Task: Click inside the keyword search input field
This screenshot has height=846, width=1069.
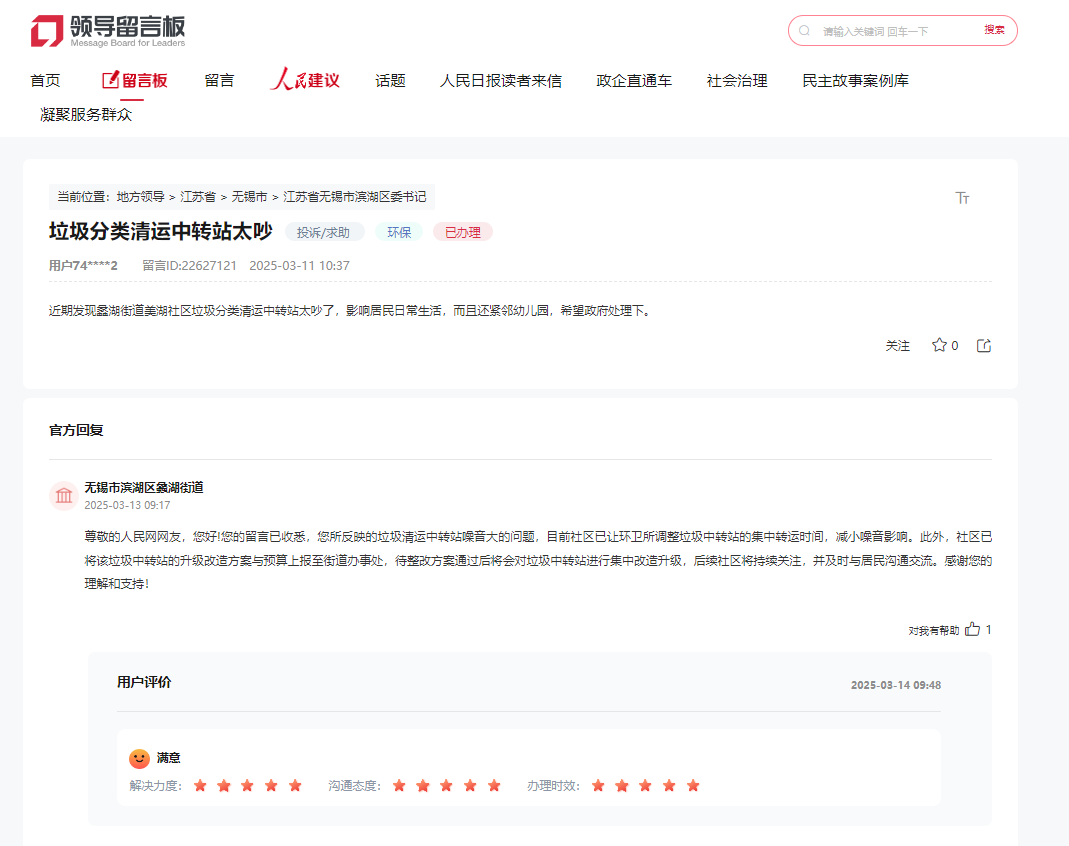Action: [880, 30]
